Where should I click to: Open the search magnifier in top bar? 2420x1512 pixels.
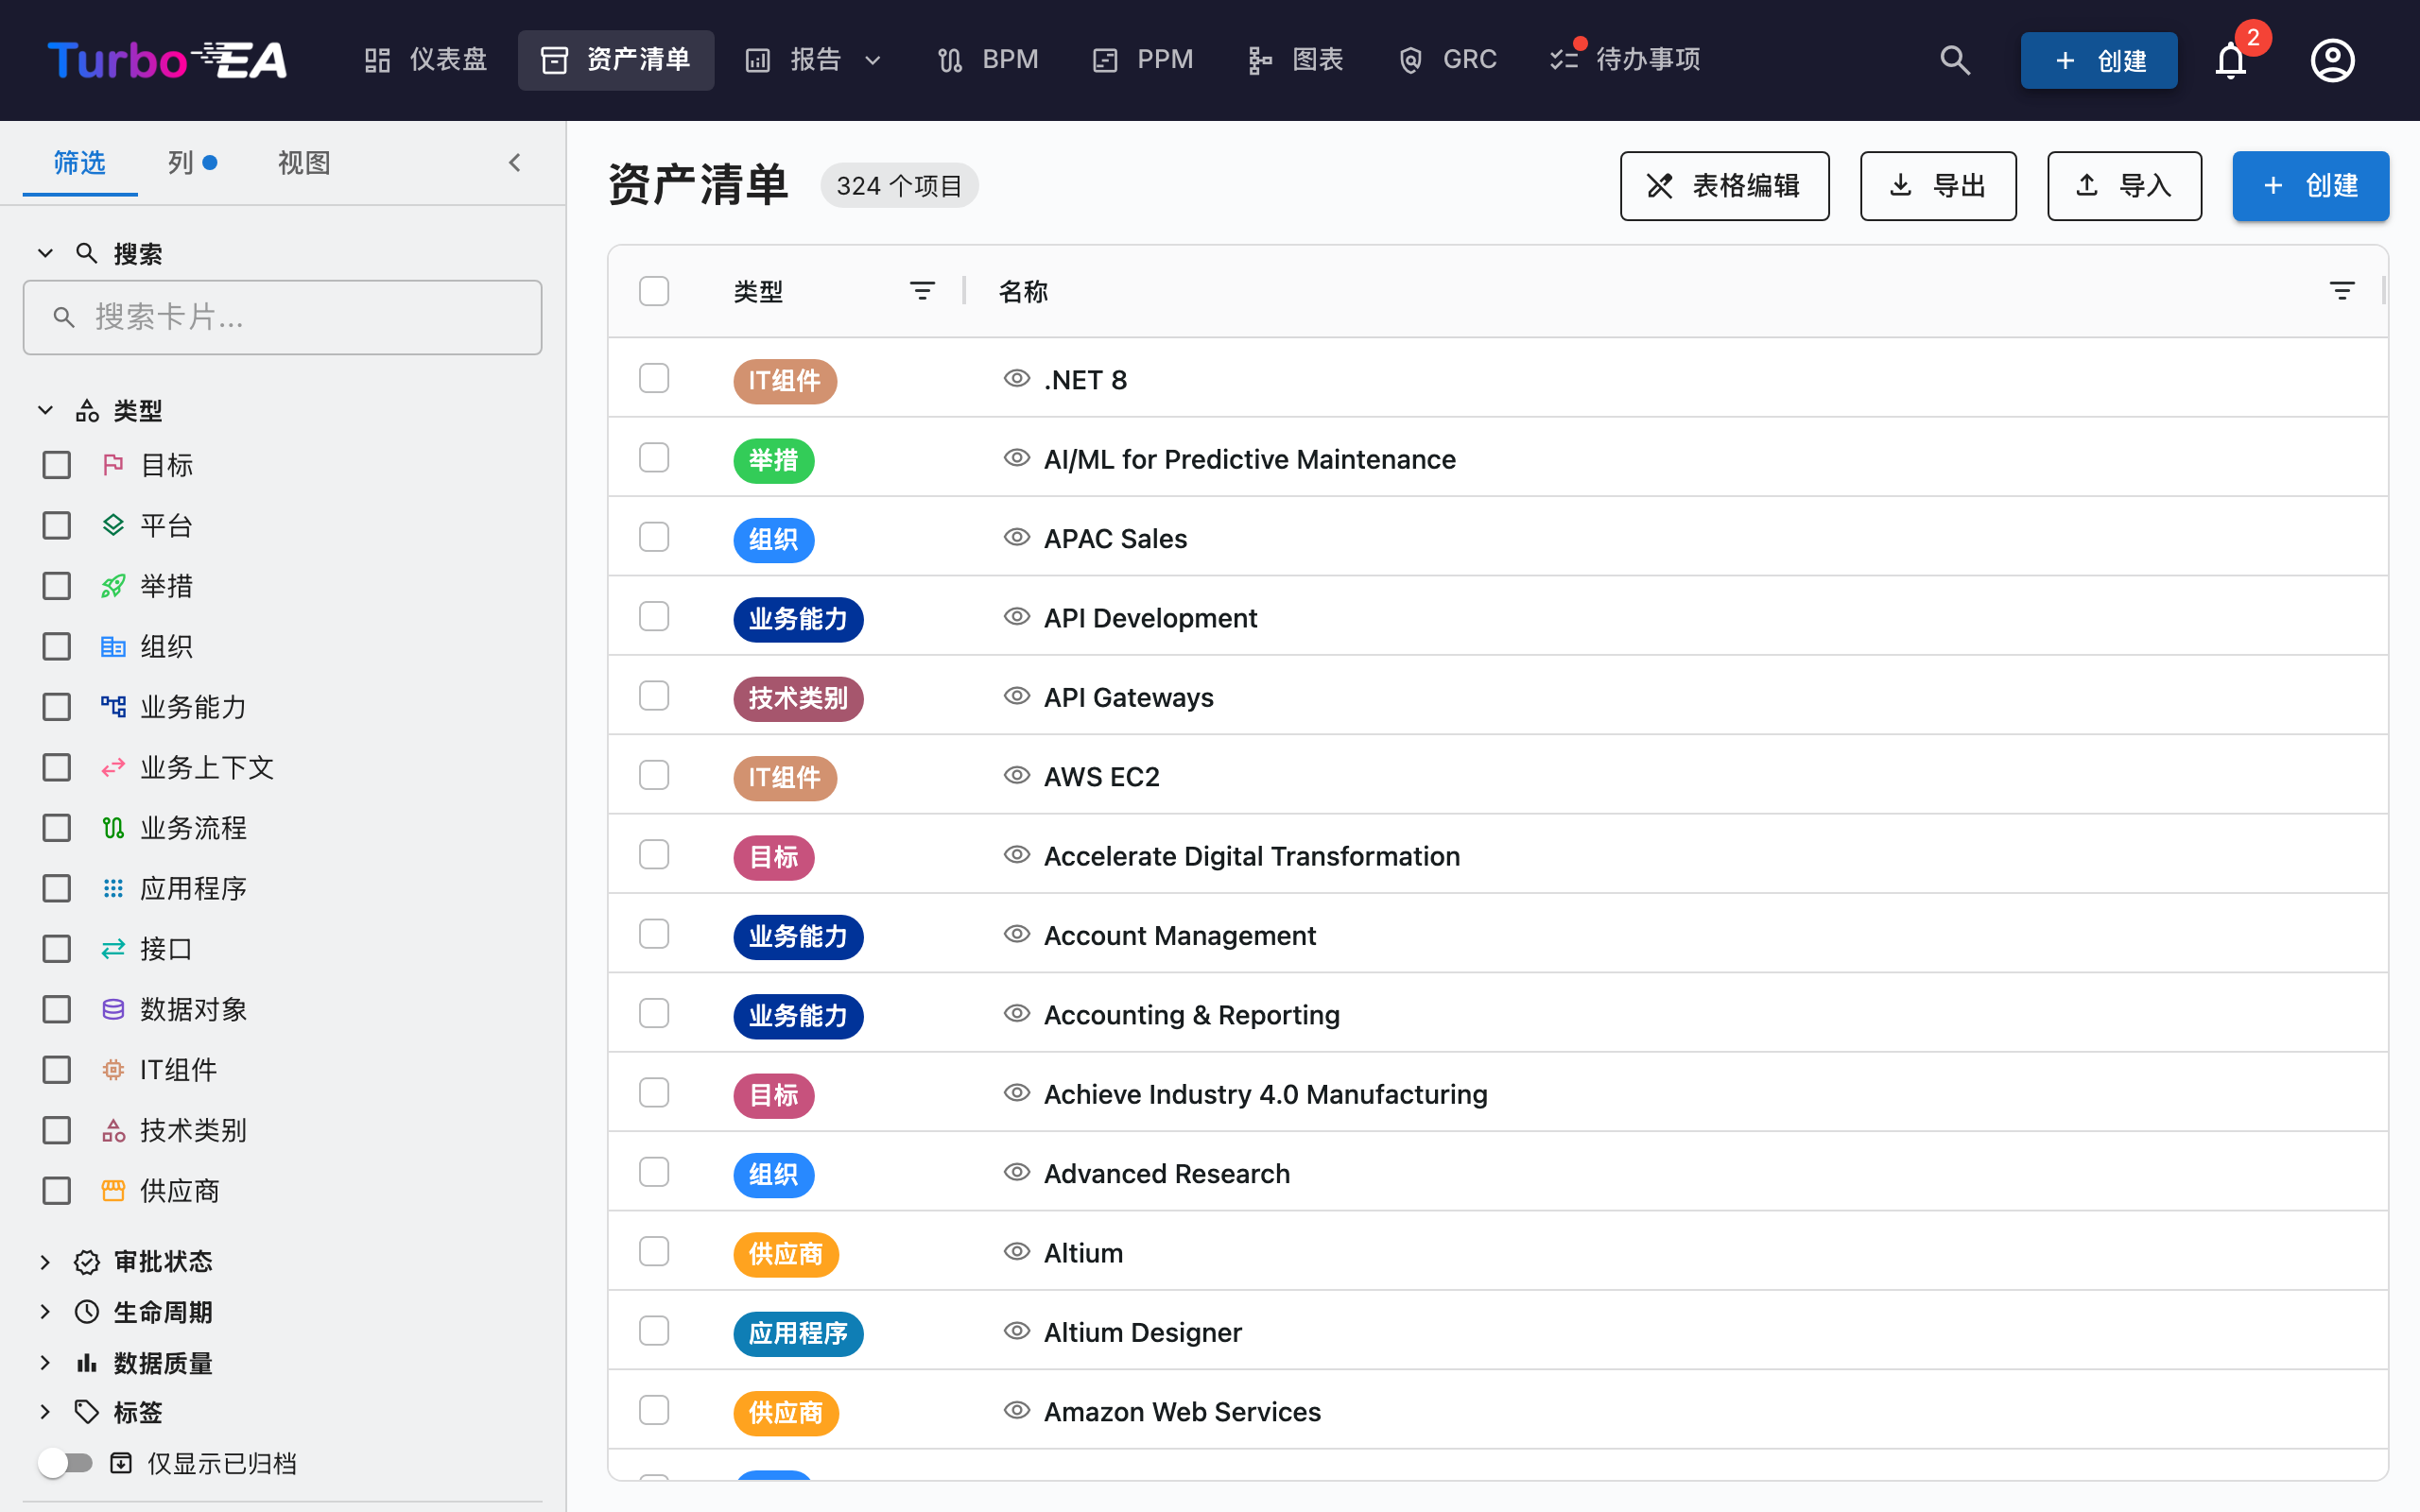click(x=1955, y=60)
